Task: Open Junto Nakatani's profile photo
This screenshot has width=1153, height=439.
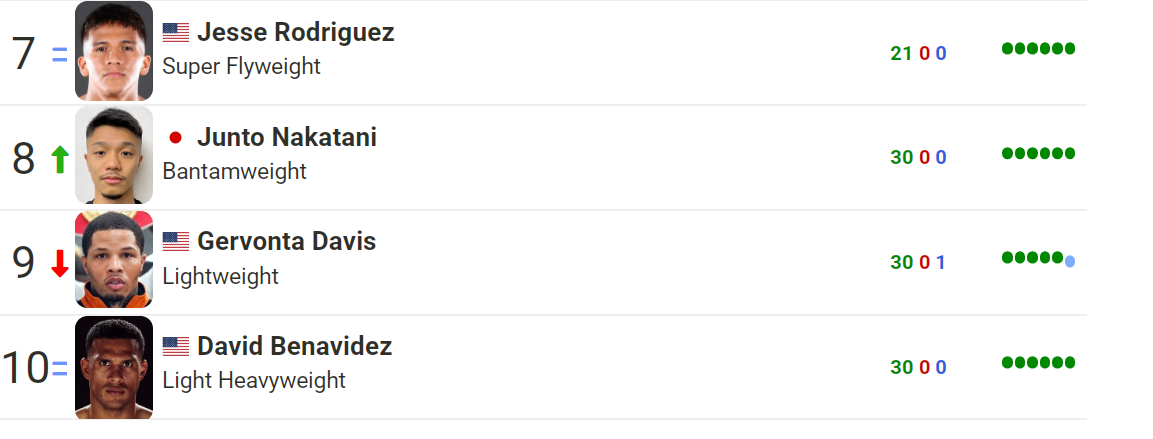Action: click(x=114, y=155)
